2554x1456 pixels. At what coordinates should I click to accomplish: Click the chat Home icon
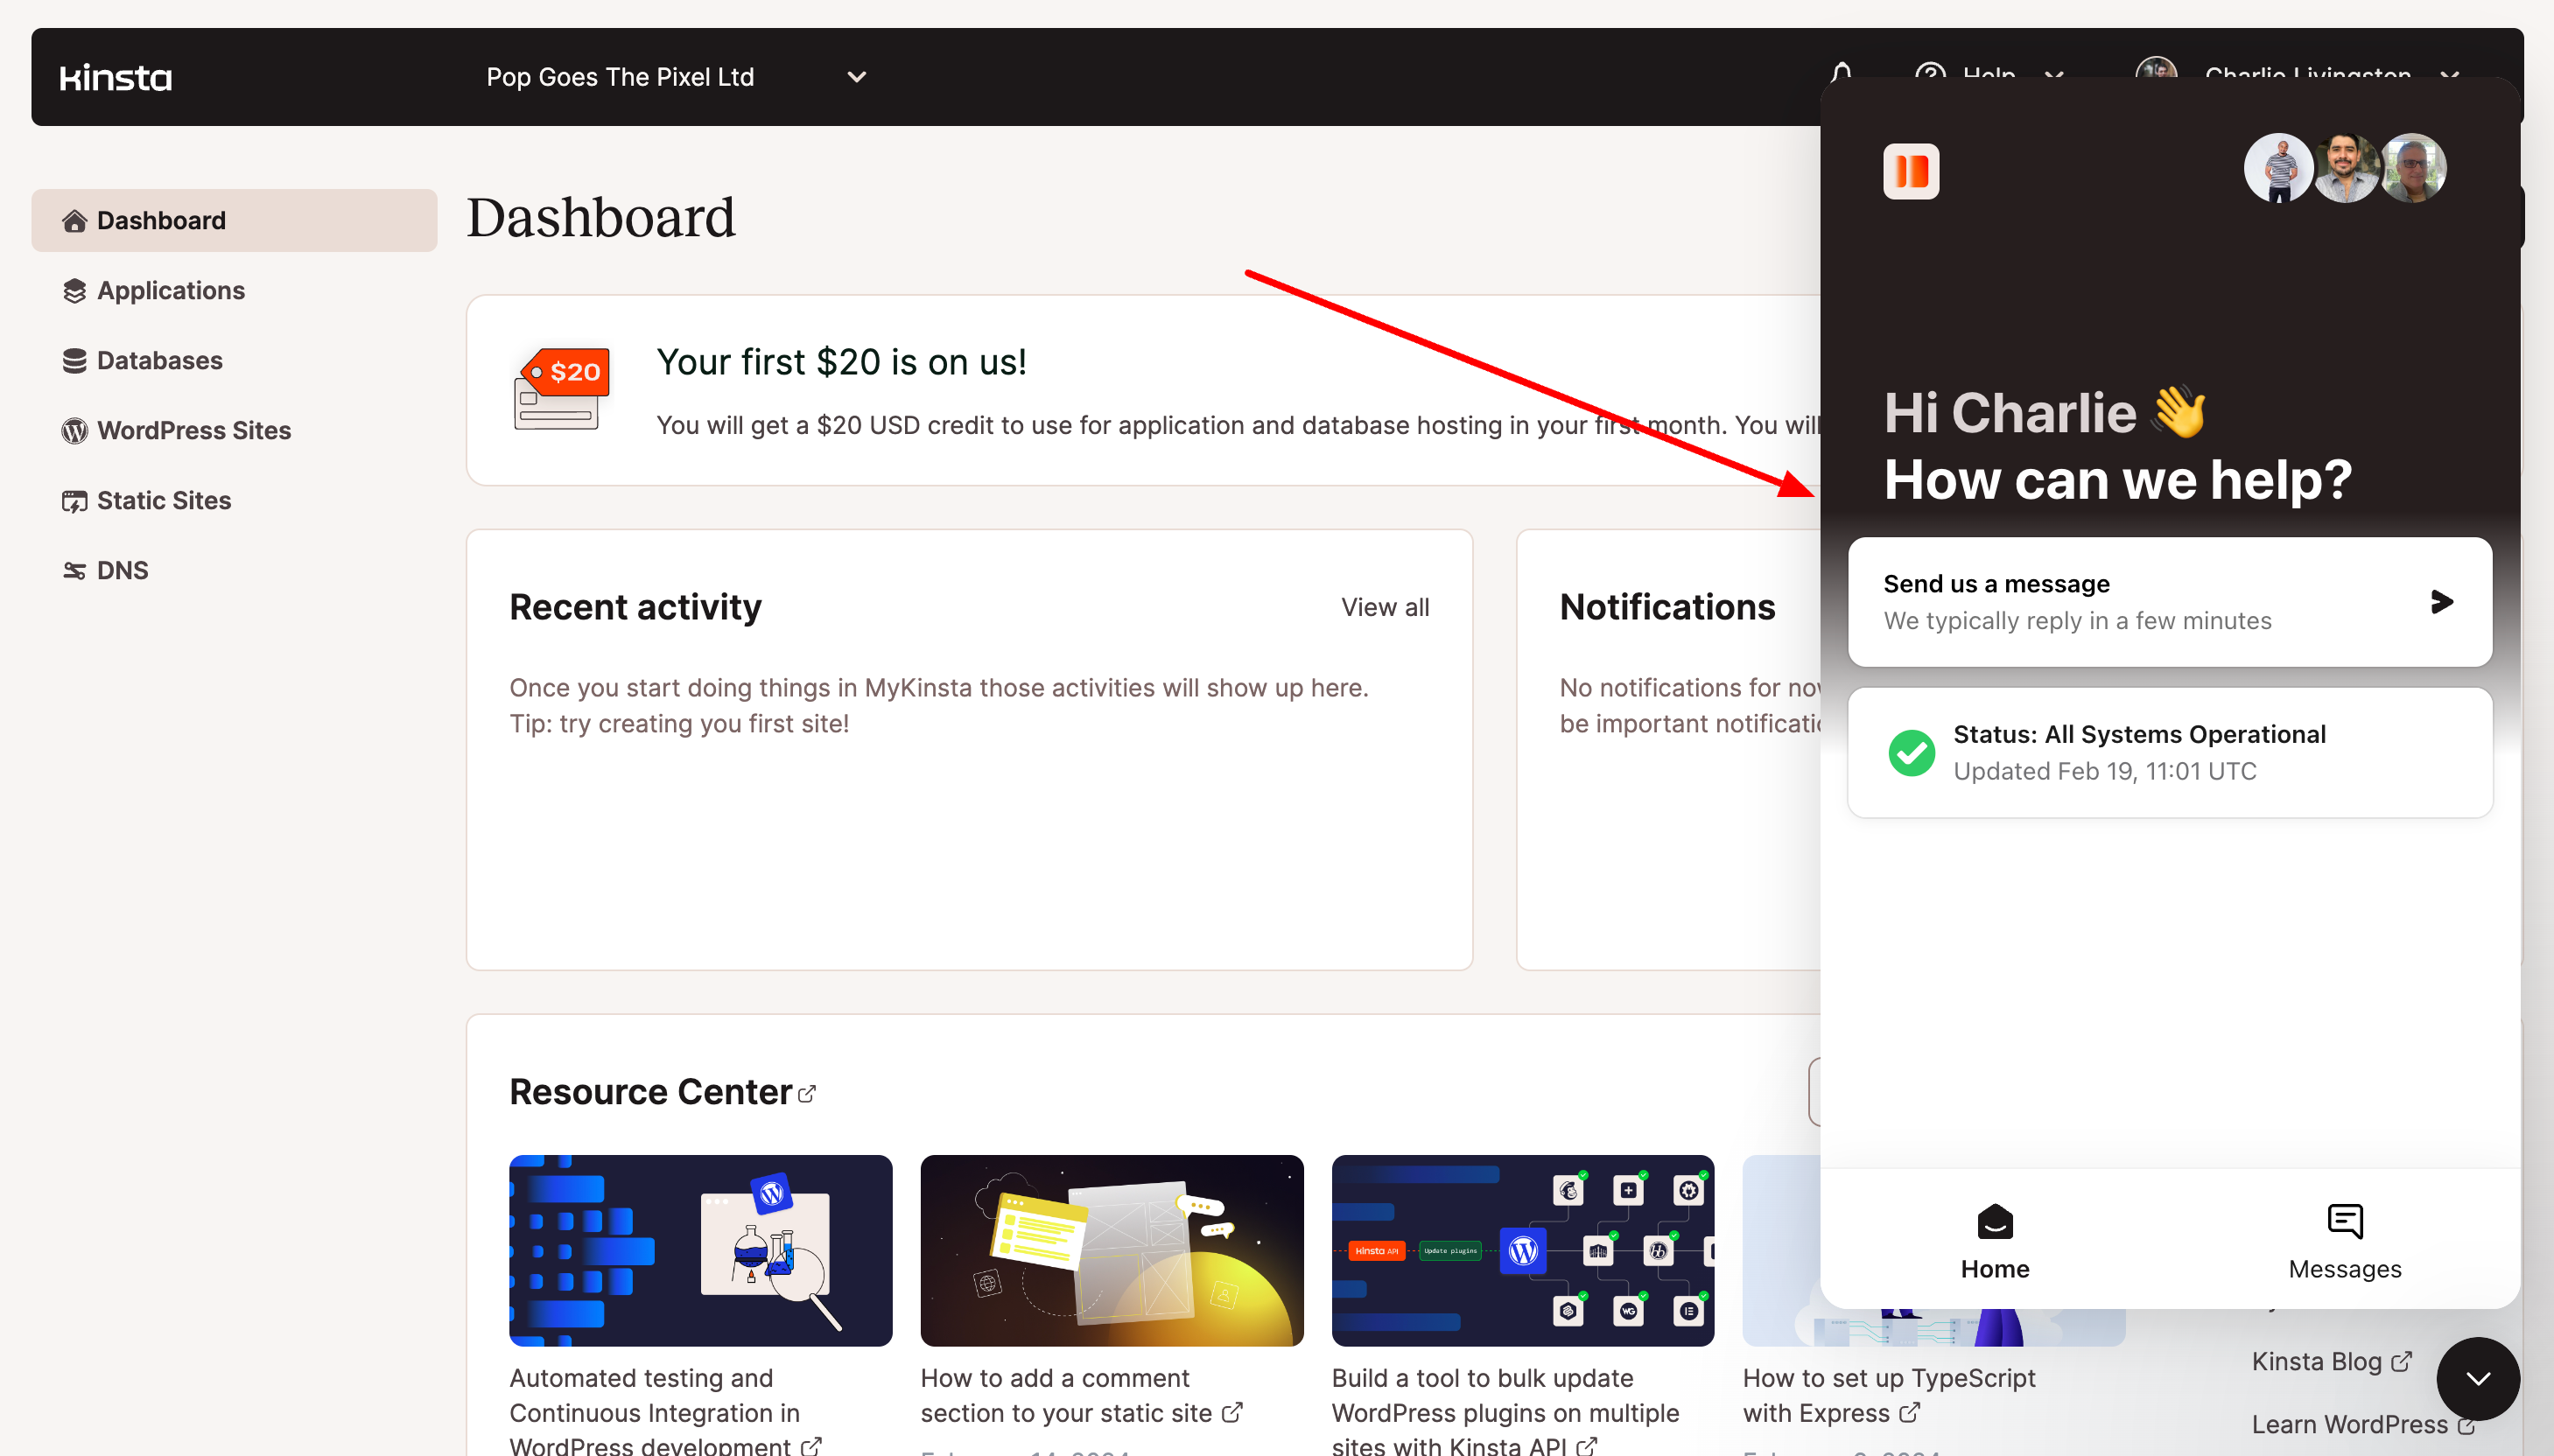click(x=1994, y=1221)
